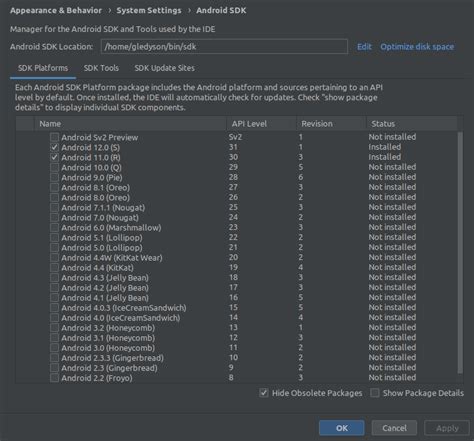Image resolution: width=474 pixels, height=441 pixels.
Task: Click API level 23 cell
Action: click(233, 227)
